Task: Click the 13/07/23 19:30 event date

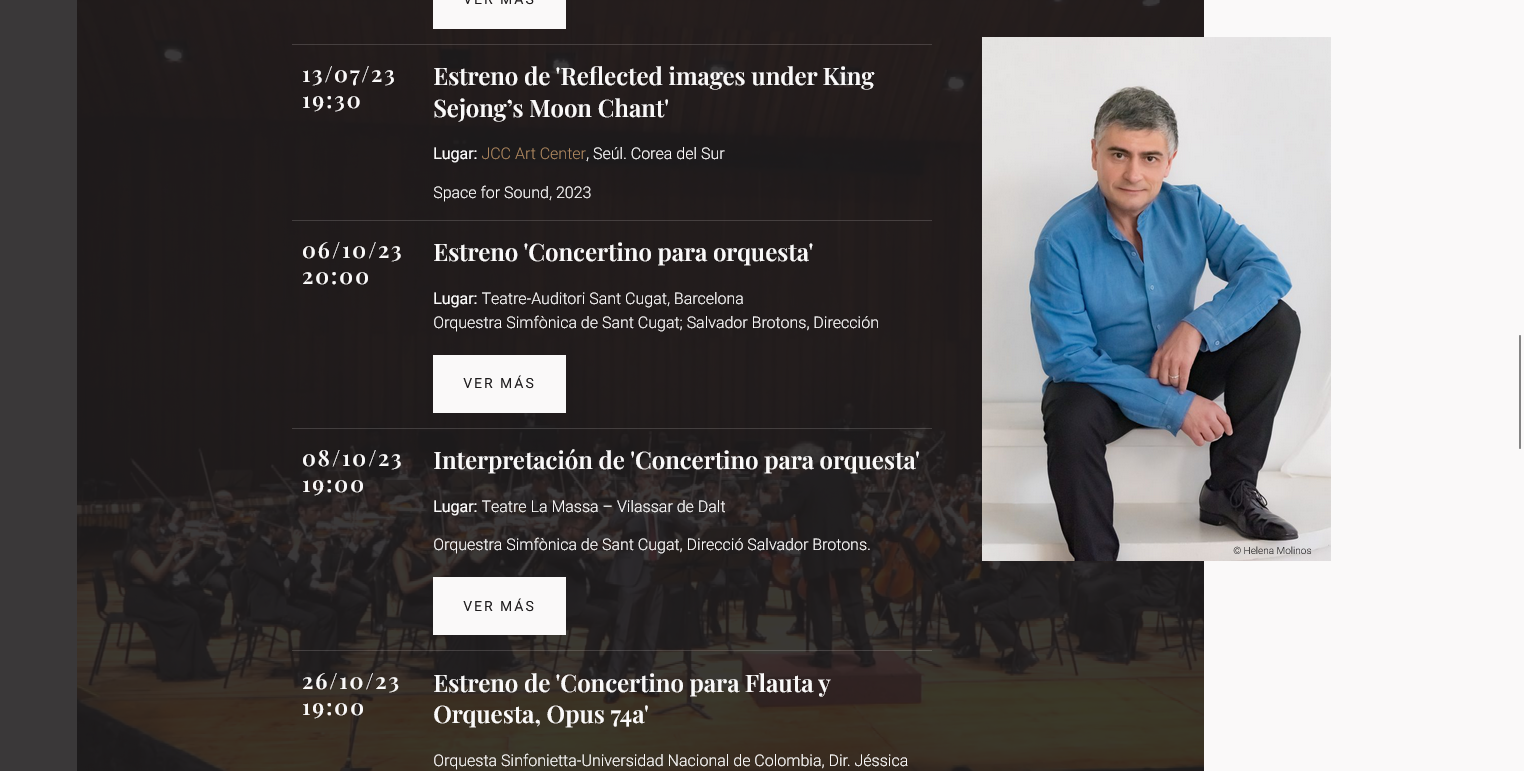Action: (x=349, y=88)
